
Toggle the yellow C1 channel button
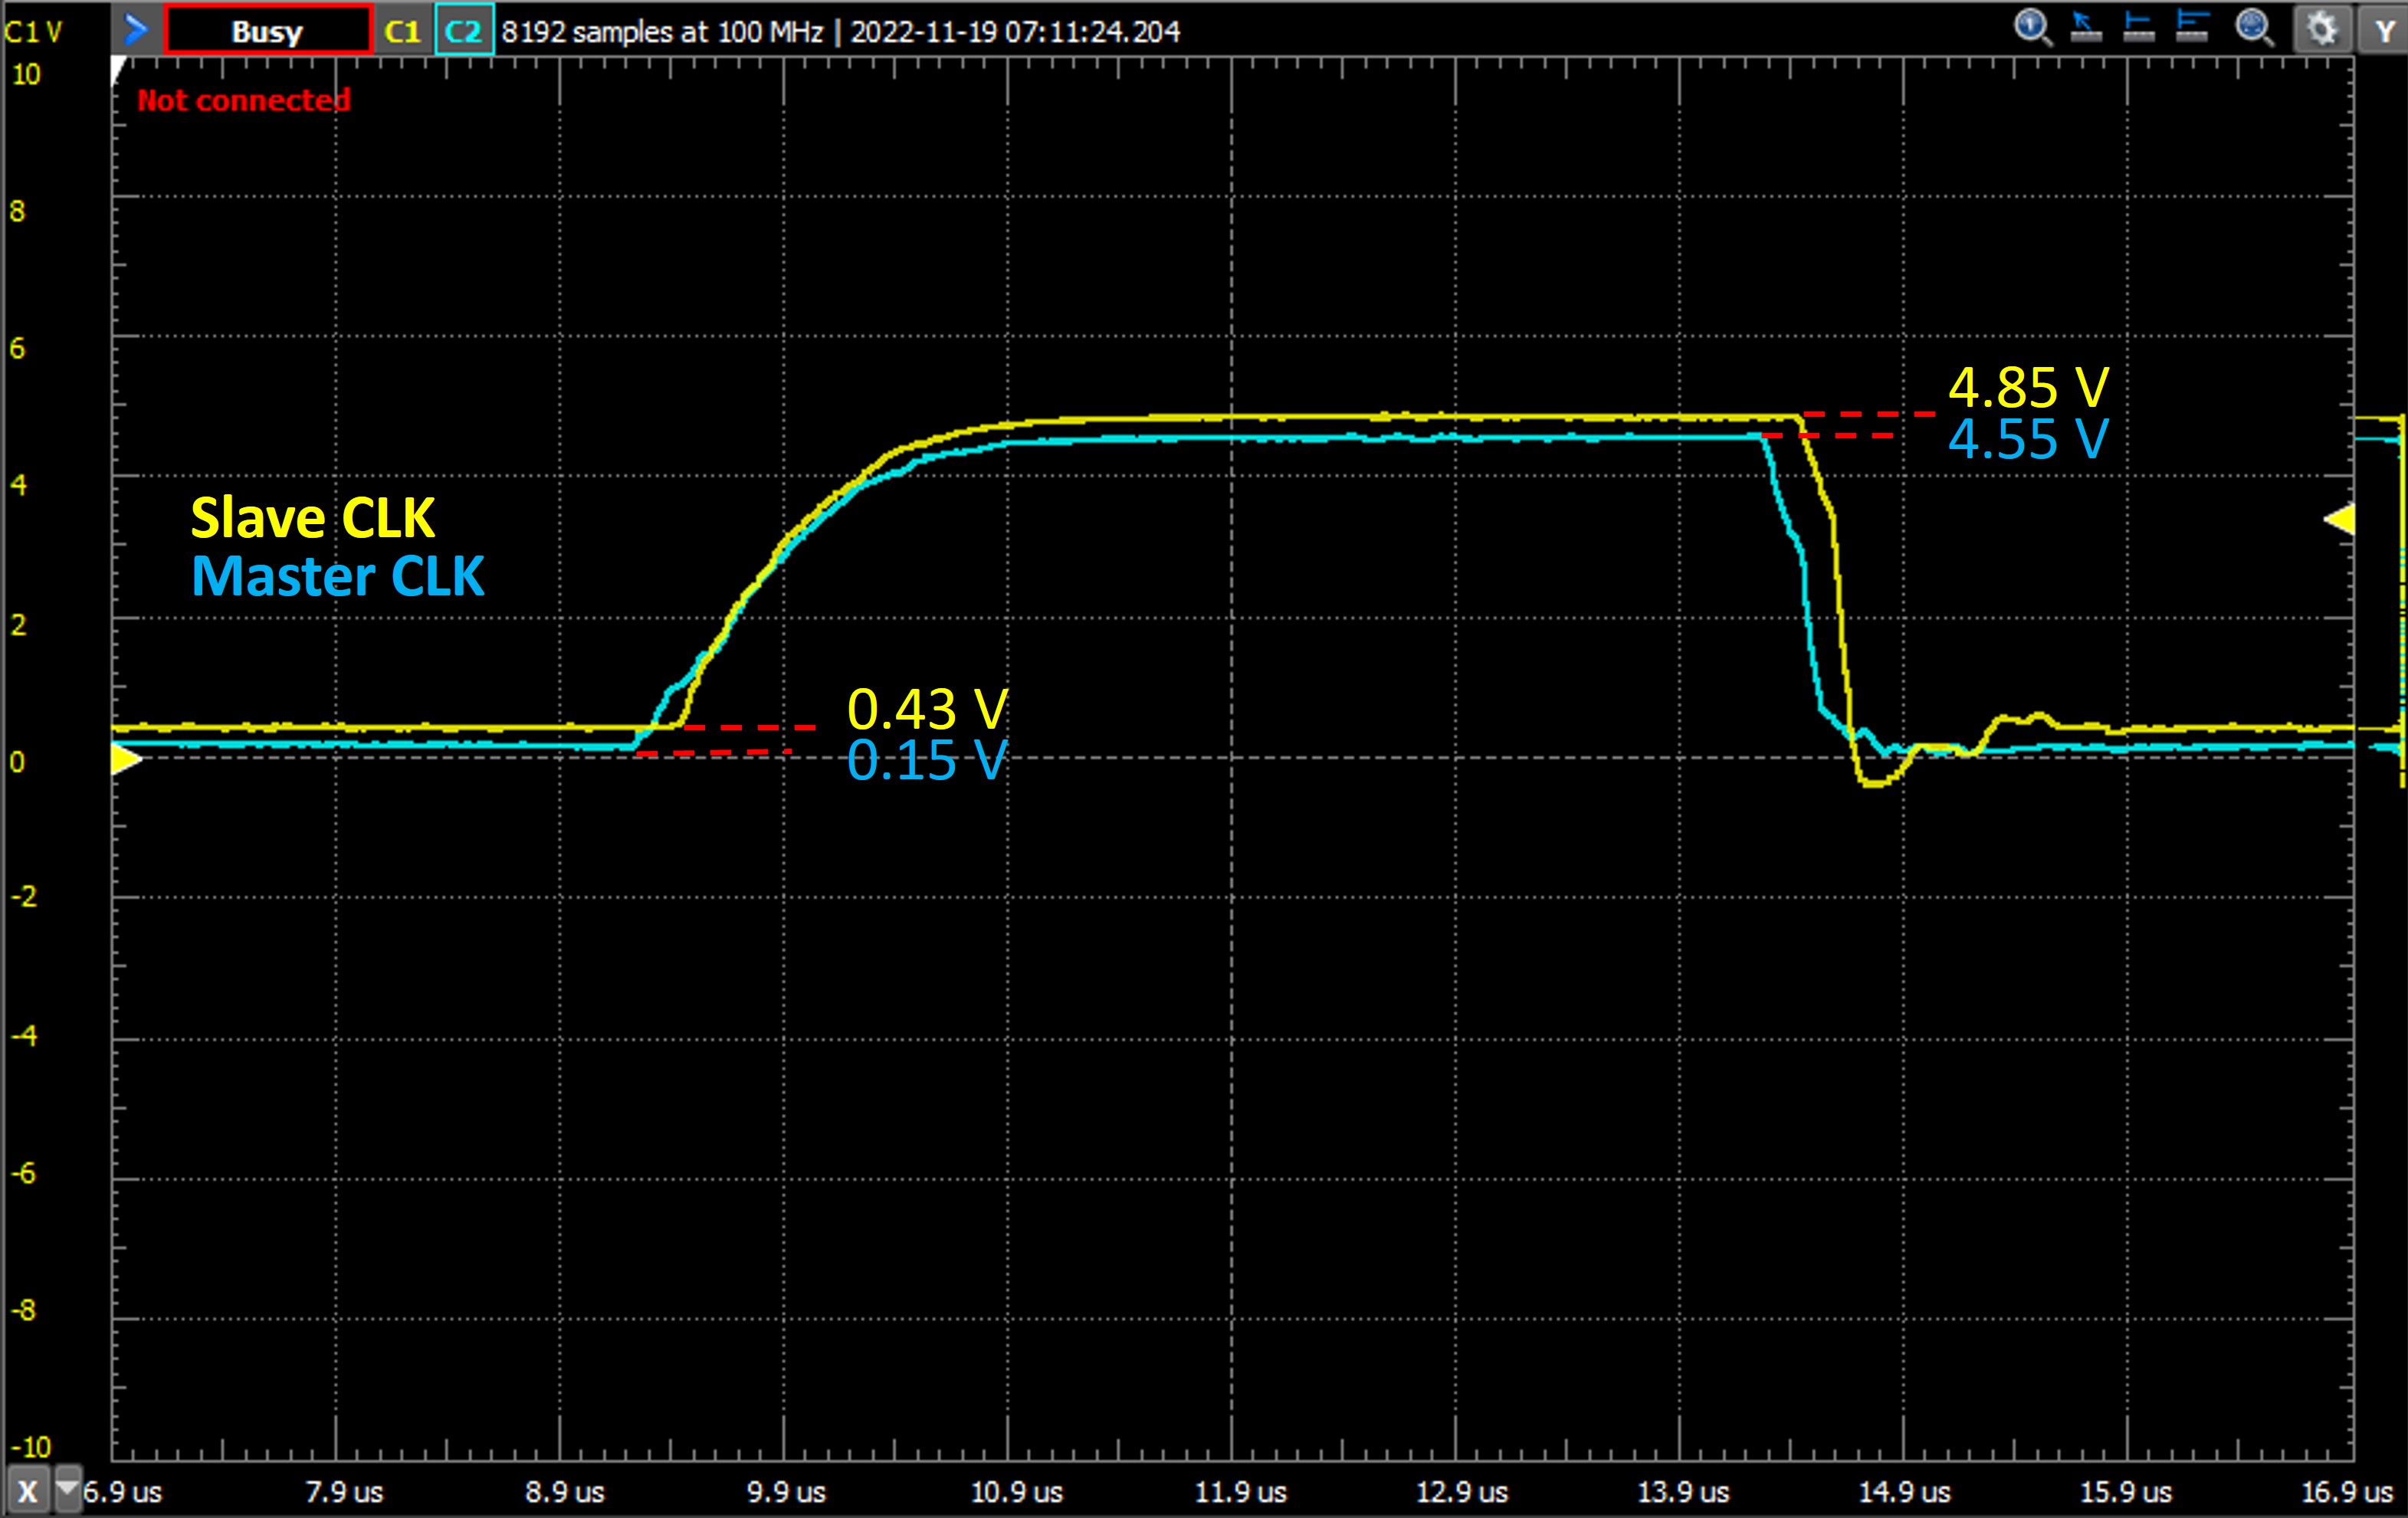(402, 31)
